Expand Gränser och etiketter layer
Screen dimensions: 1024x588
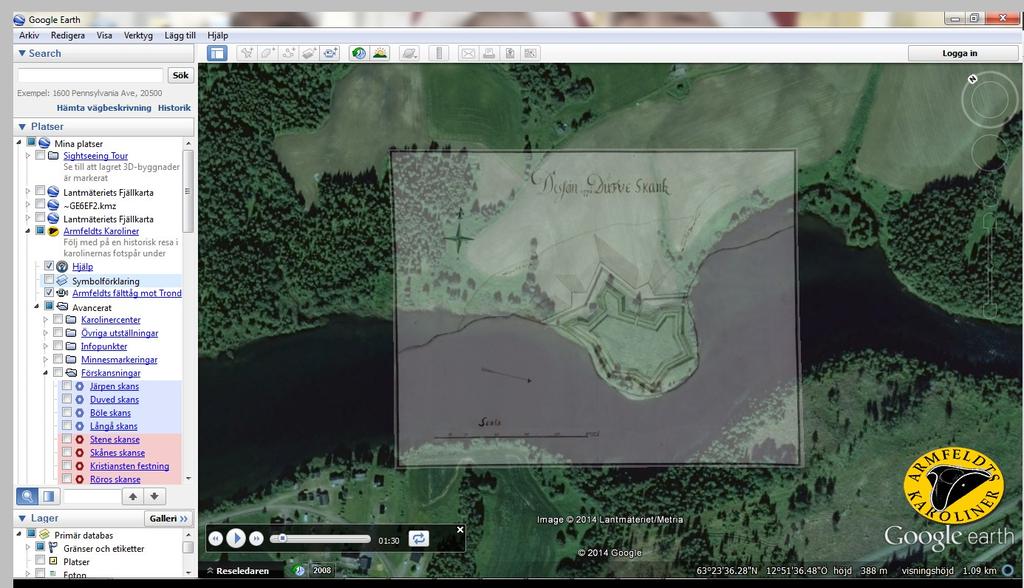point(28,548)
